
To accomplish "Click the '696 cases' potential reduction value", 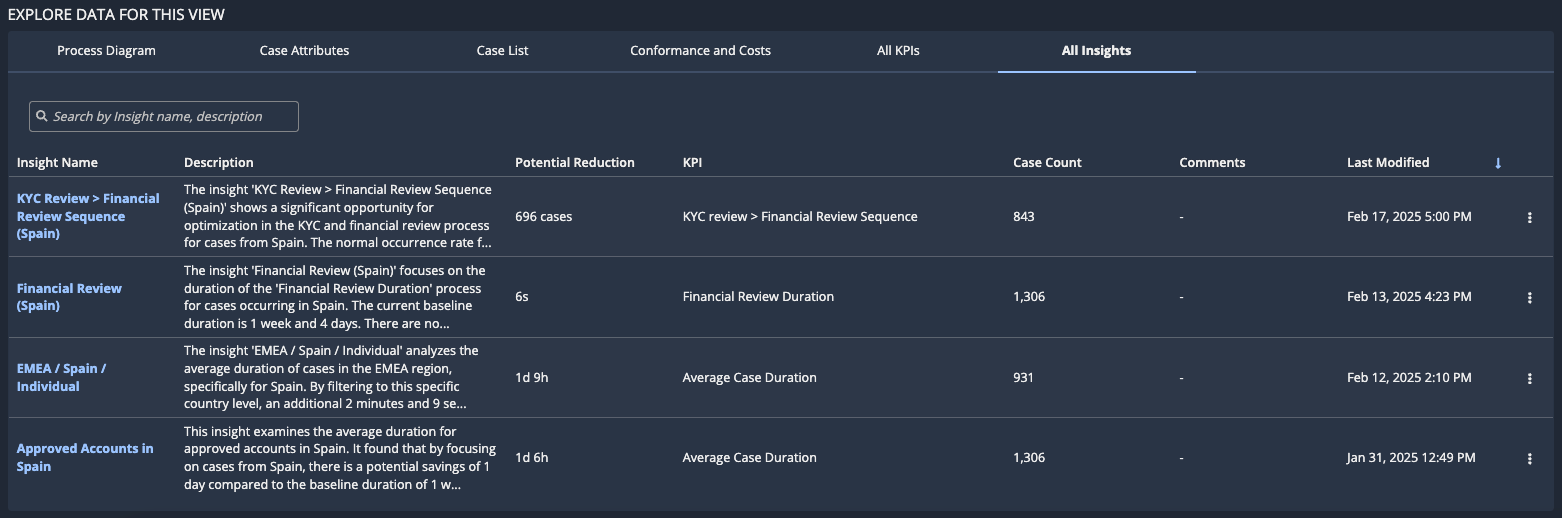I will pyautogui.click(x=544, y=216).
